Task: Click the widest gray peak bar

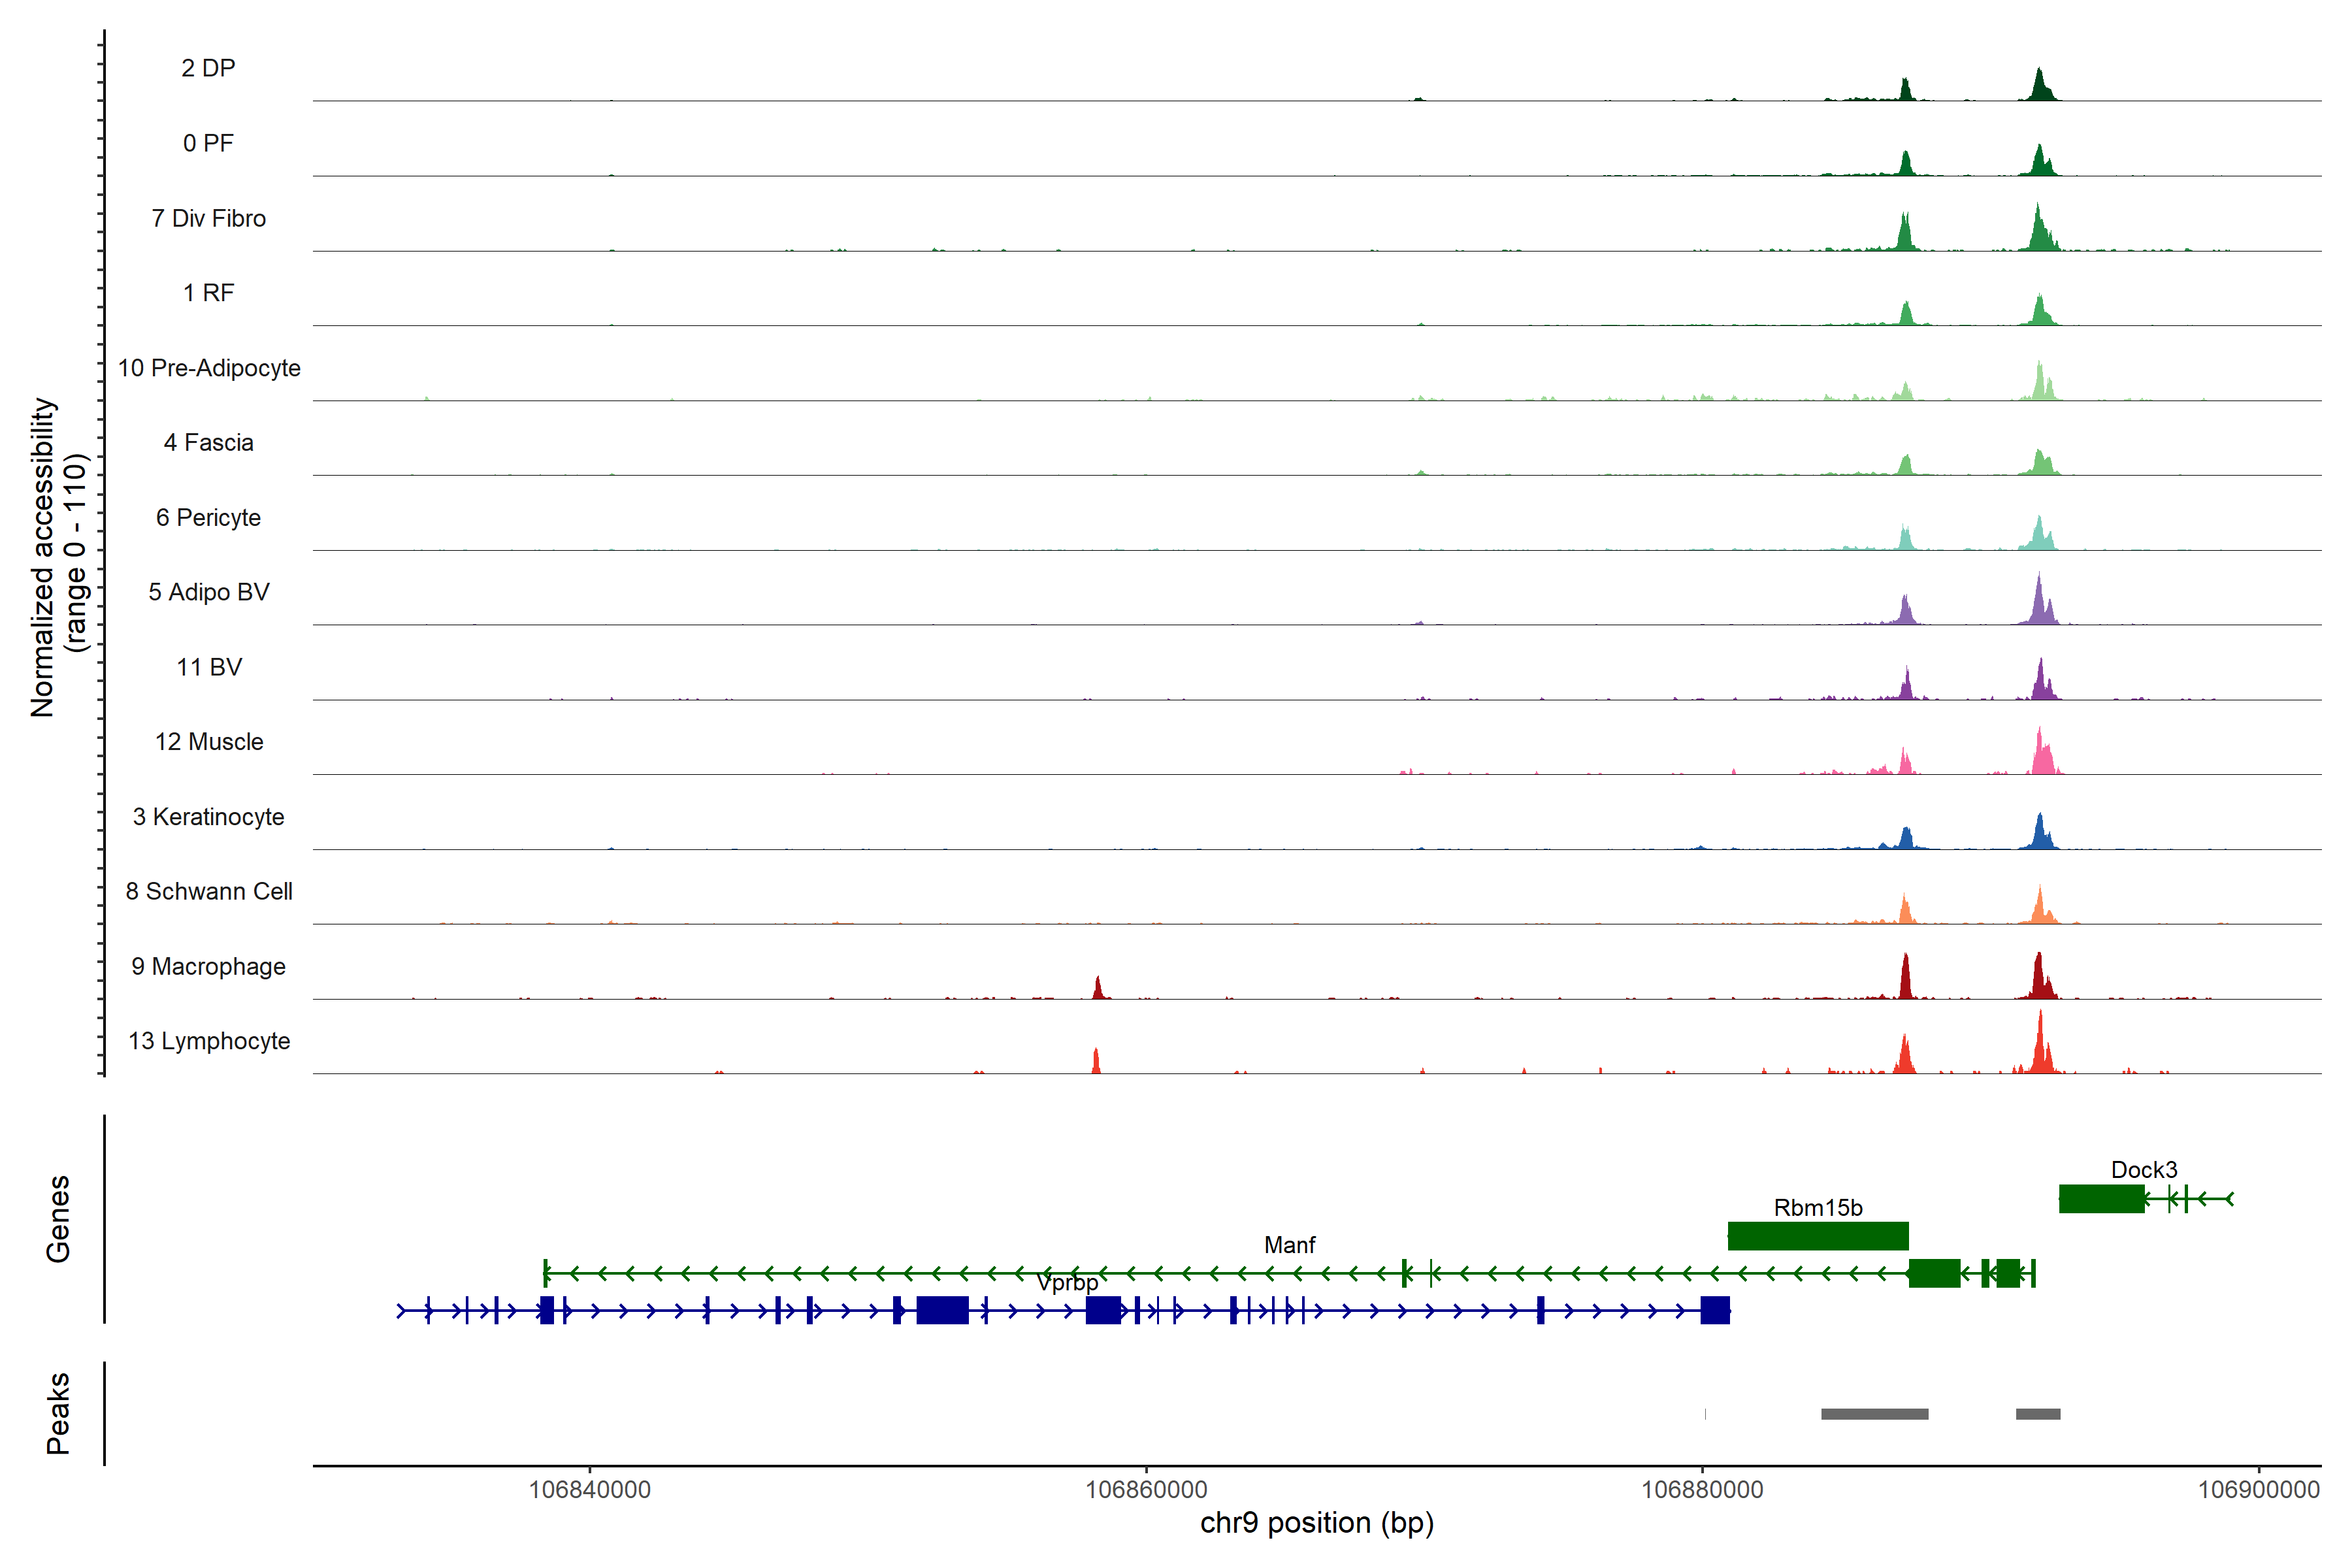Action: (x=1874, y=1414)
